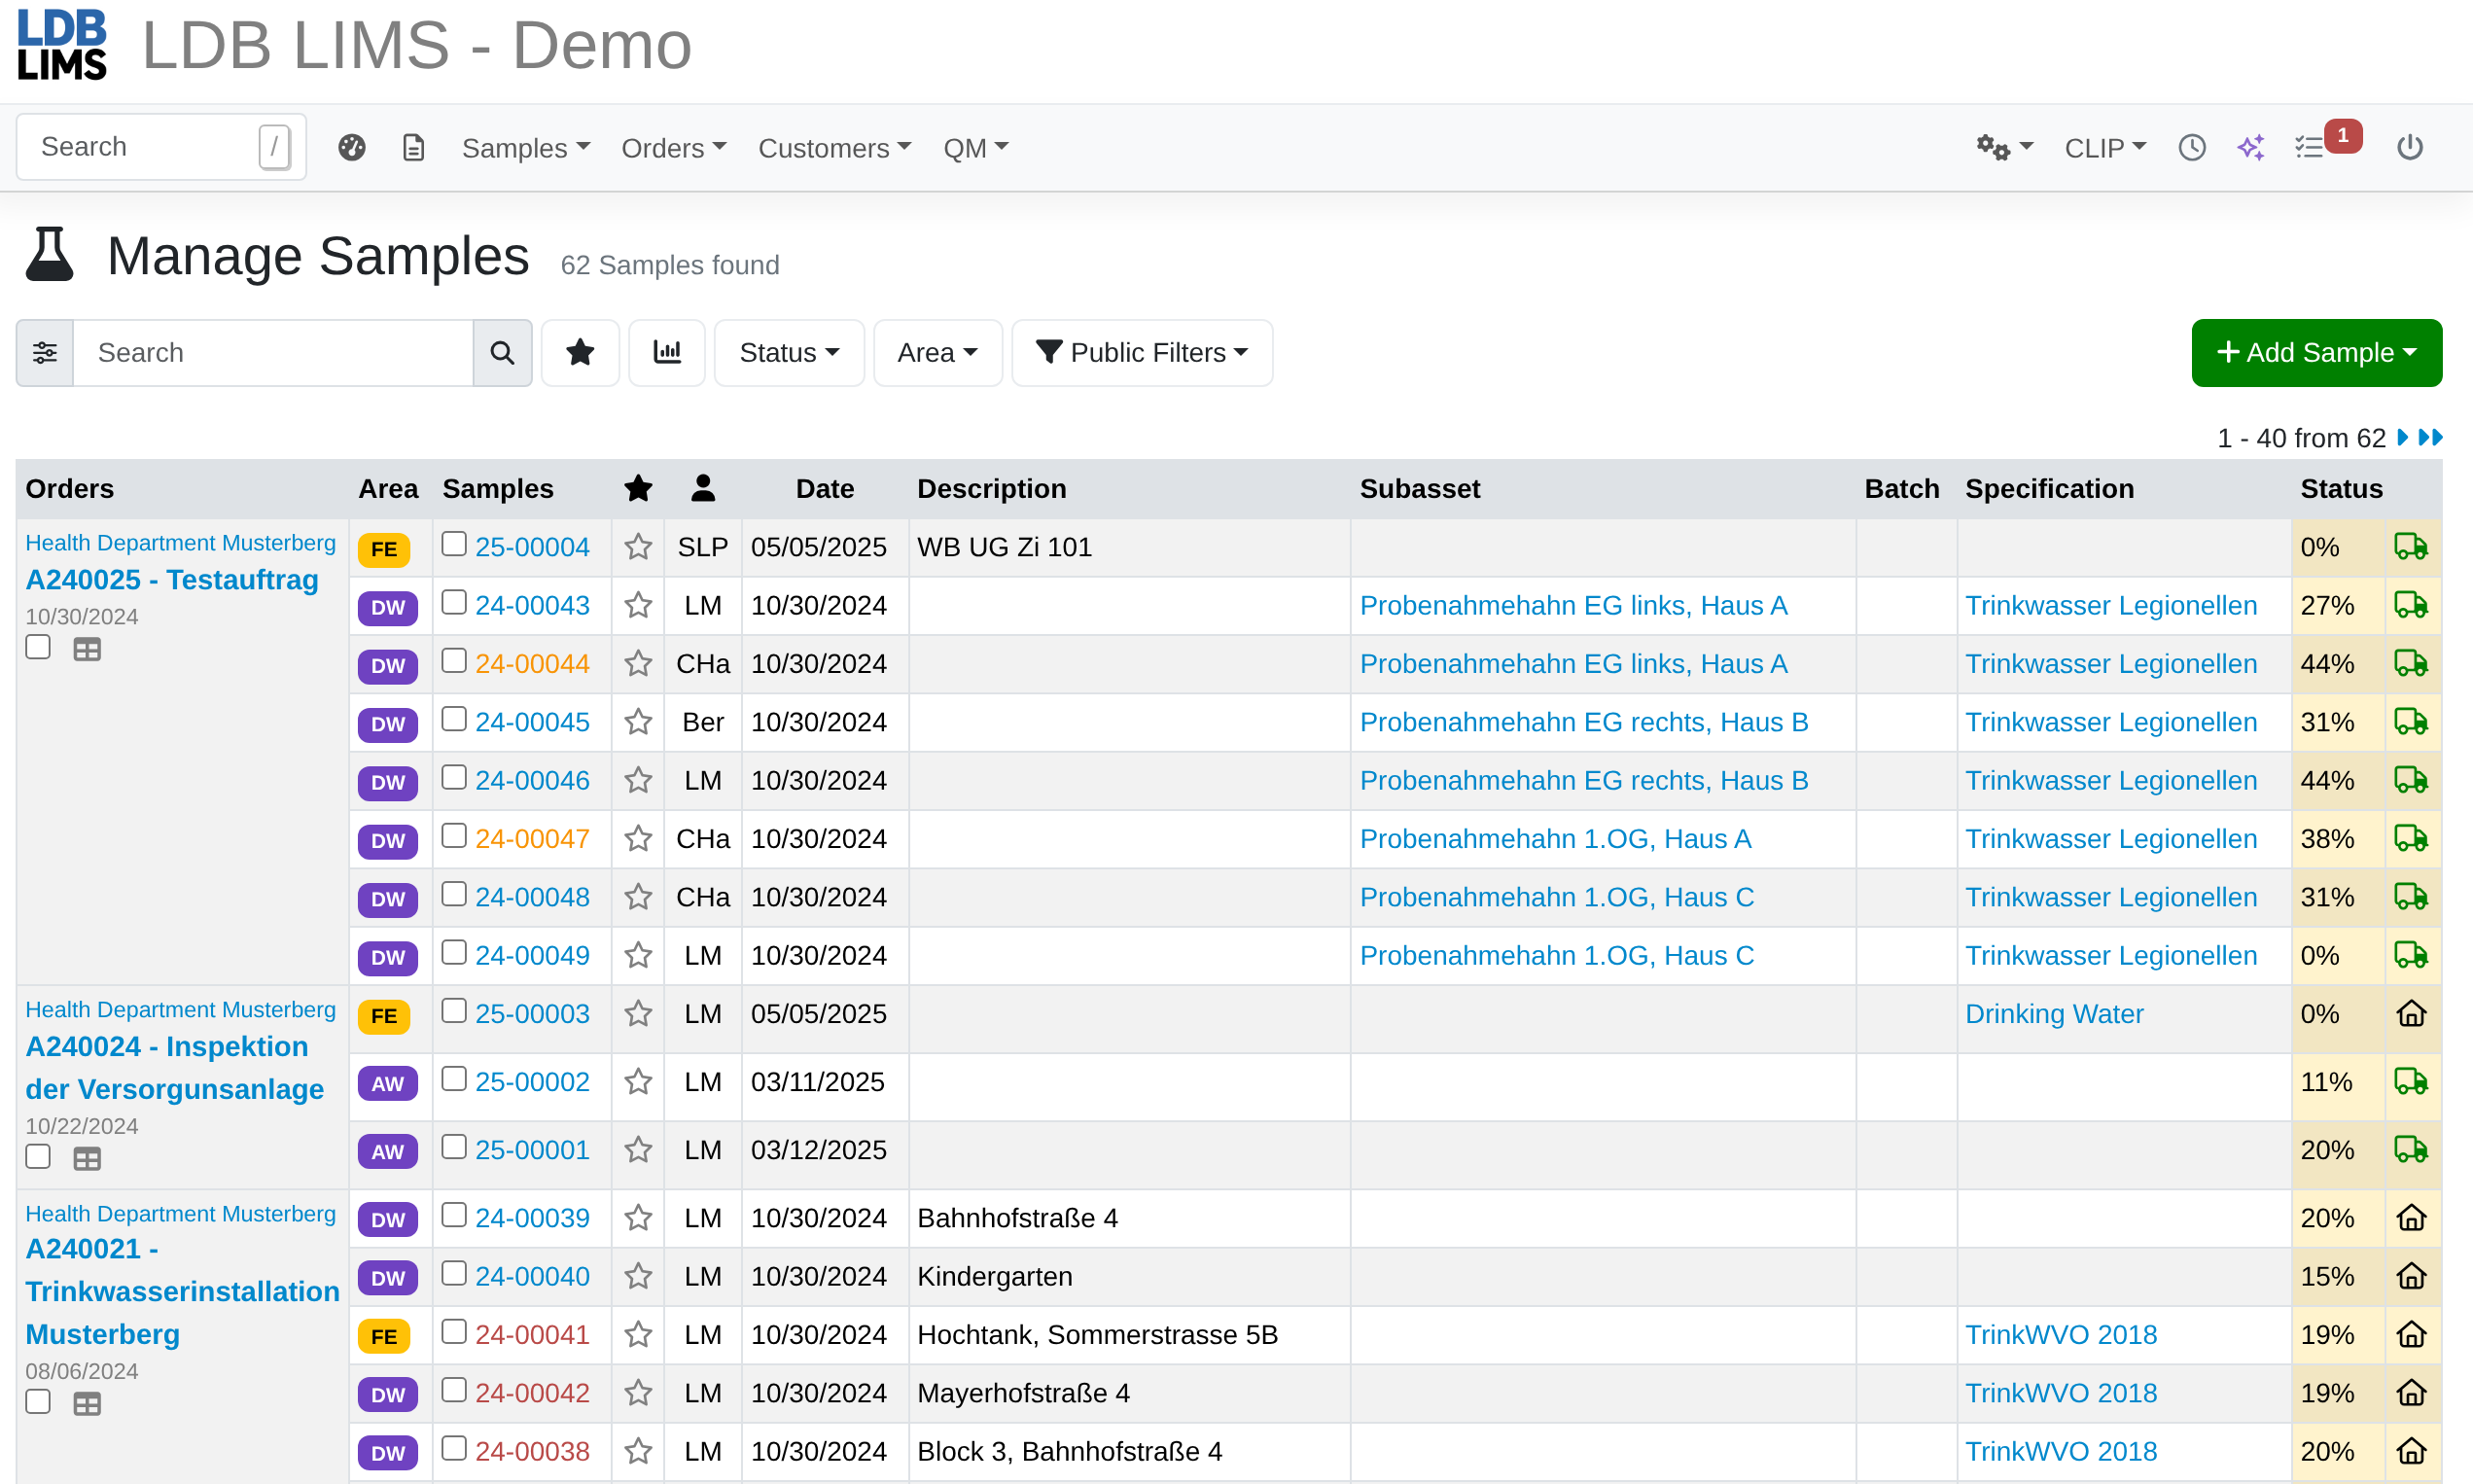Click the LDB LIMS logo

click(62, 45)
